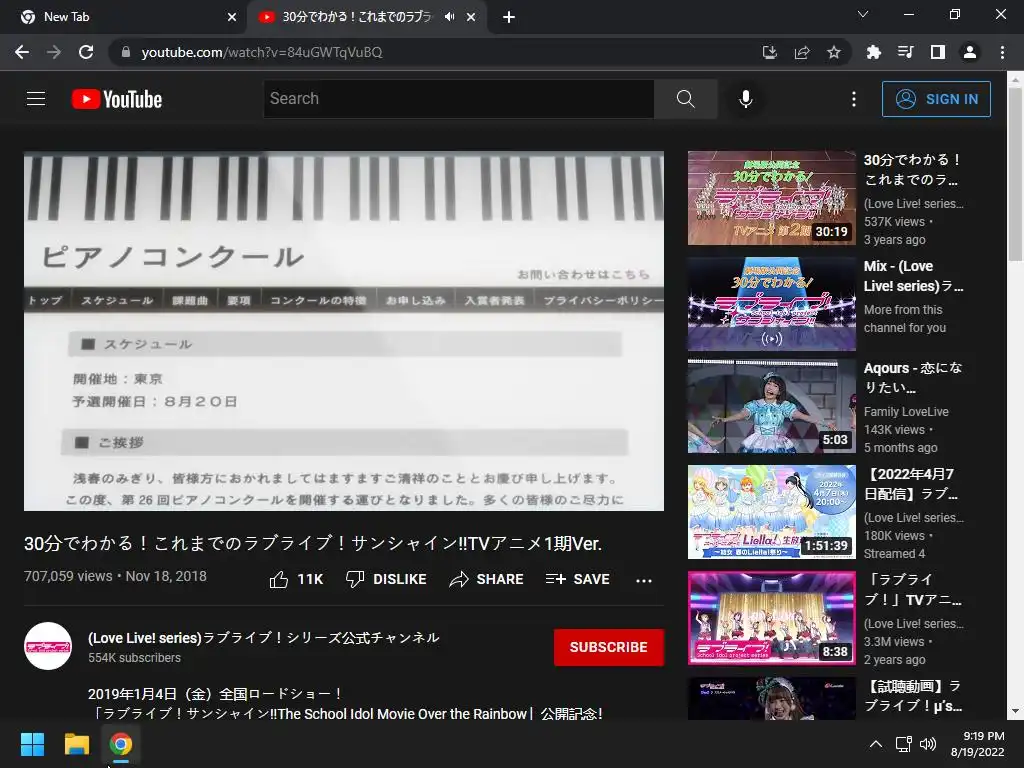Viewport: 1024px width, 768px height.
Task: Open the Love Live channel avatar
Action: (x=48, y=646)
